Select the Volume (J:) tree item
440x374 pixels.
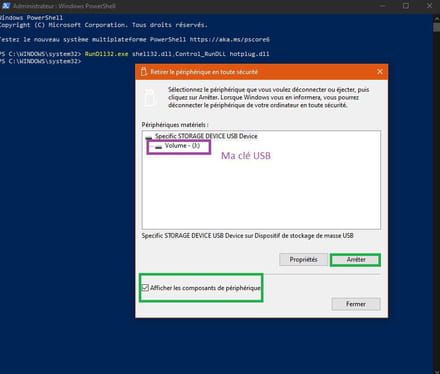182,146
